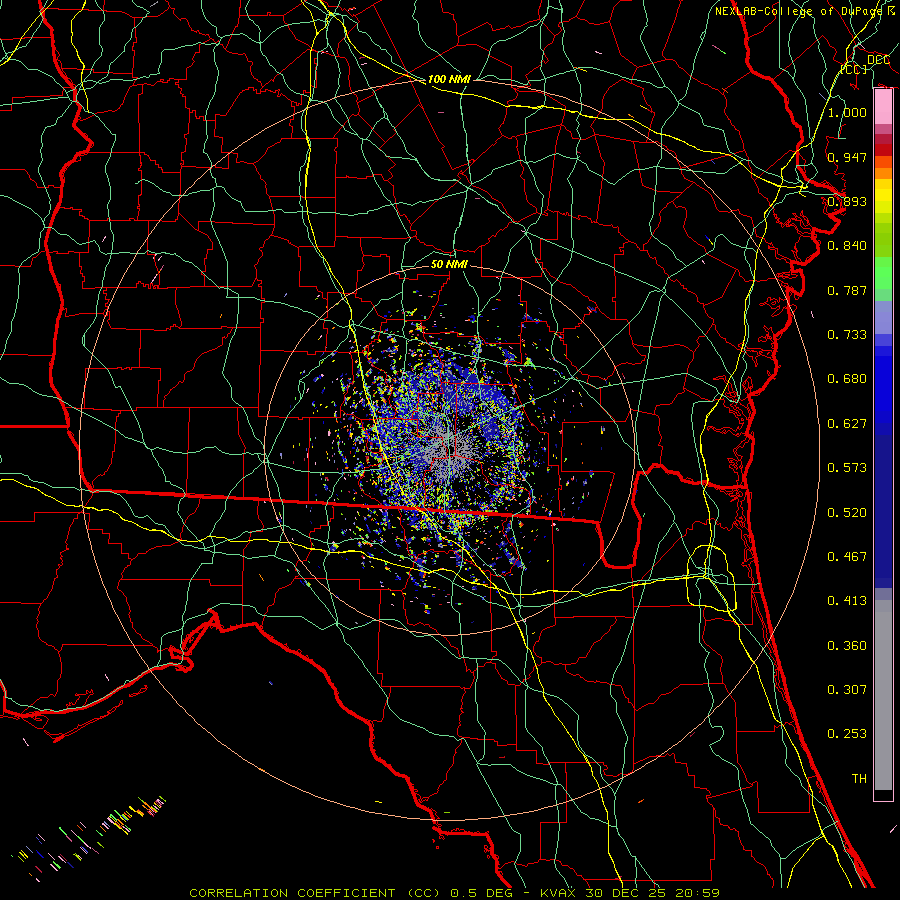Pick the orange swatch in the color bar

coord(883,173)
